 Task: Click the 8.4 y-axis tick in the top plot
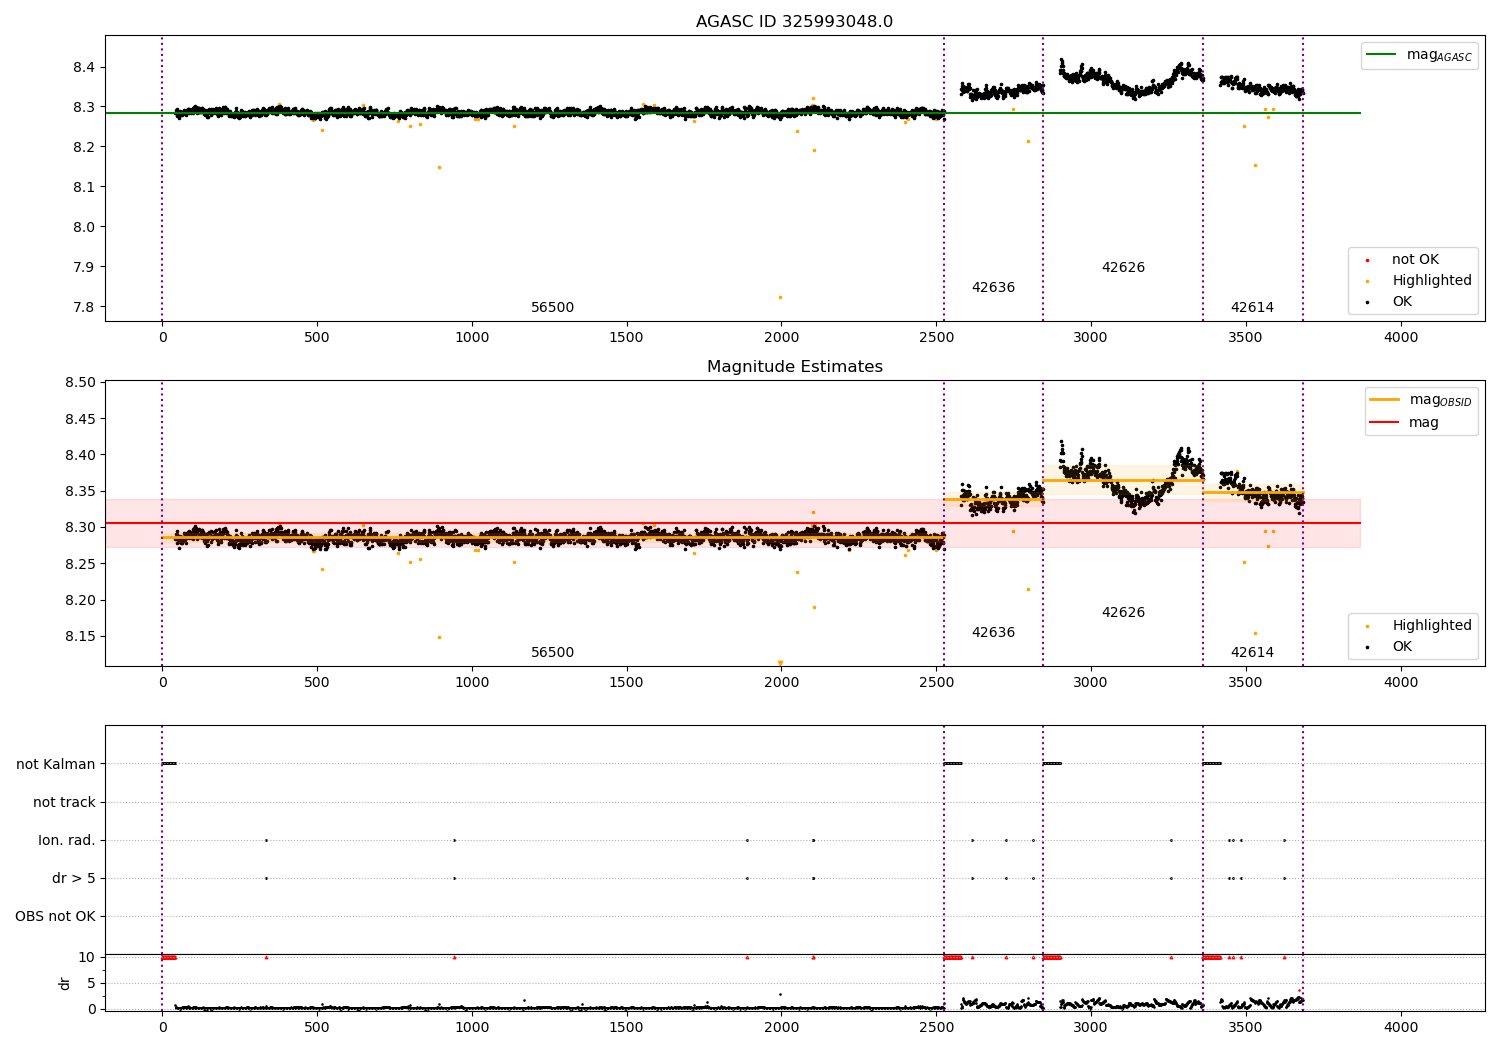(84, 68)
